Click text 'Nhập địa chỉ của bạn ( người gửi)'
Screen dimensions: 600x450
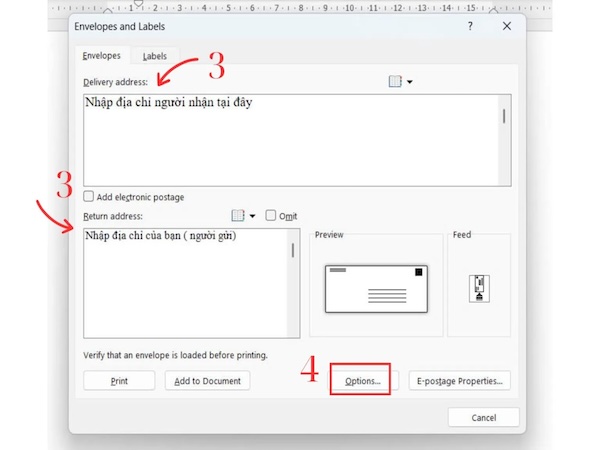[x=161, y=236]
